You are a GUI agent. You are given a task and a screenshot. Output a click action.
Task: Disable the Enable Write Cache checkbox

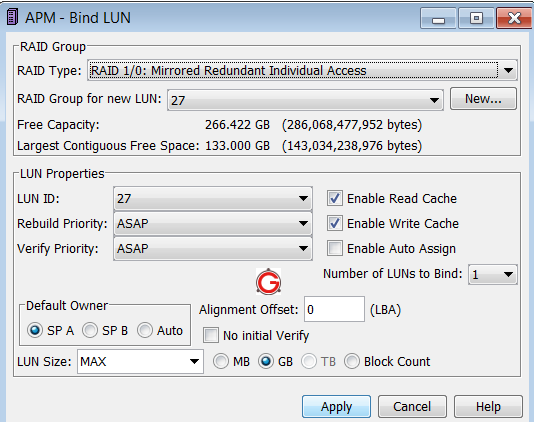[x=335, y=223]
